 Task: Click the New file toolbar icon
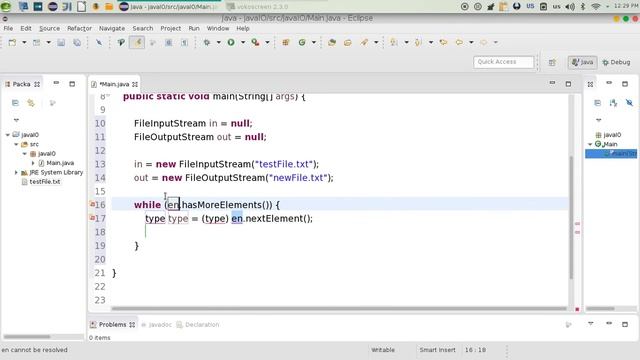[x=12, y=42]
